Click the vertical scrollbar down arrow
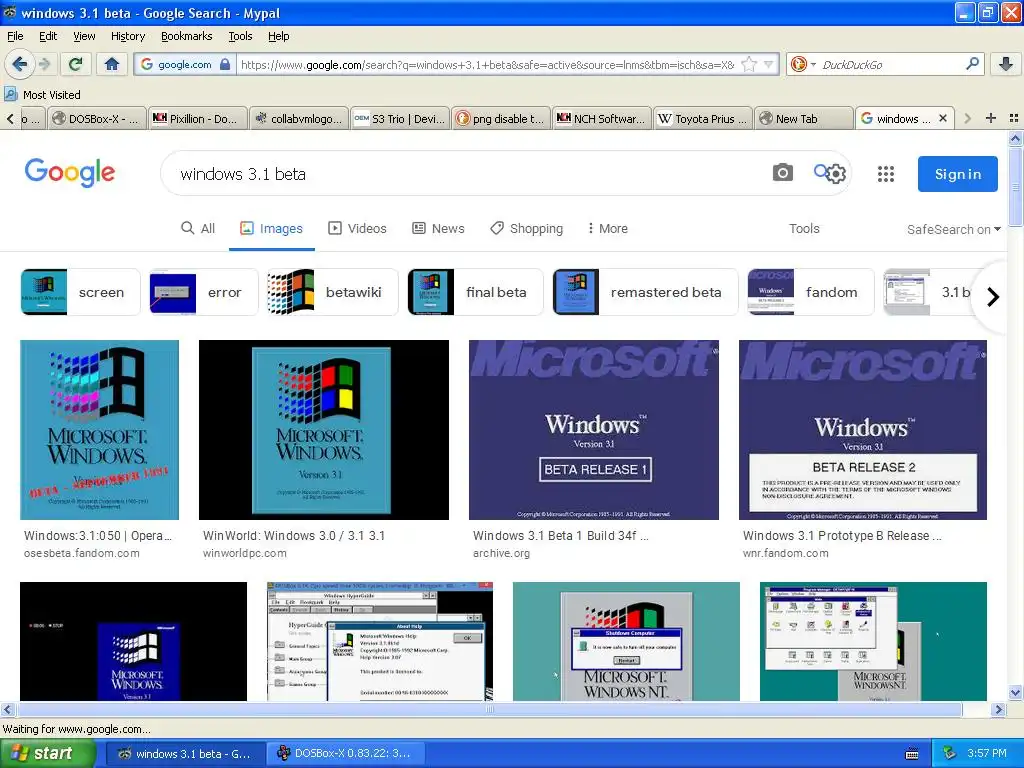Screen dimensions: 1024x768 tap(1015, 693)
